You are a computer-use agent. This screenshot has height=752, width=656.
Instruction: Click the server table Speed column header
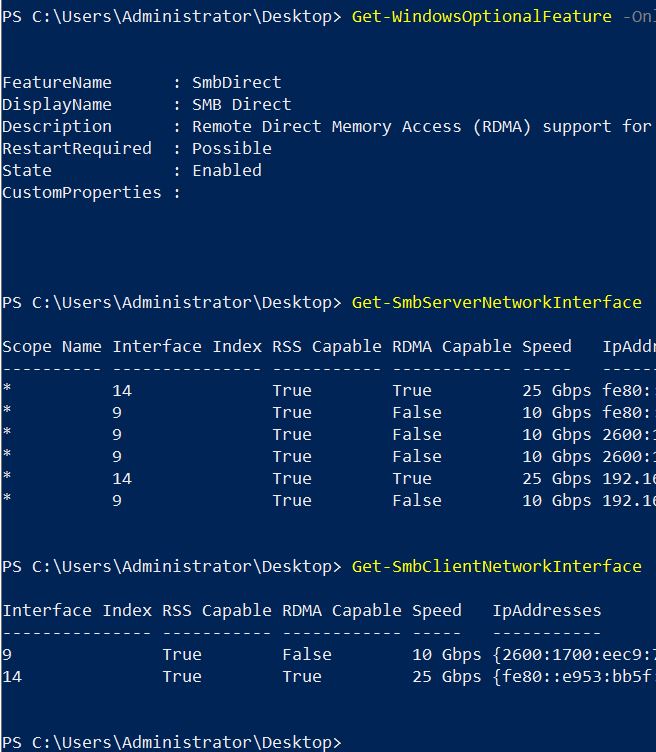[x=547, y=347]
